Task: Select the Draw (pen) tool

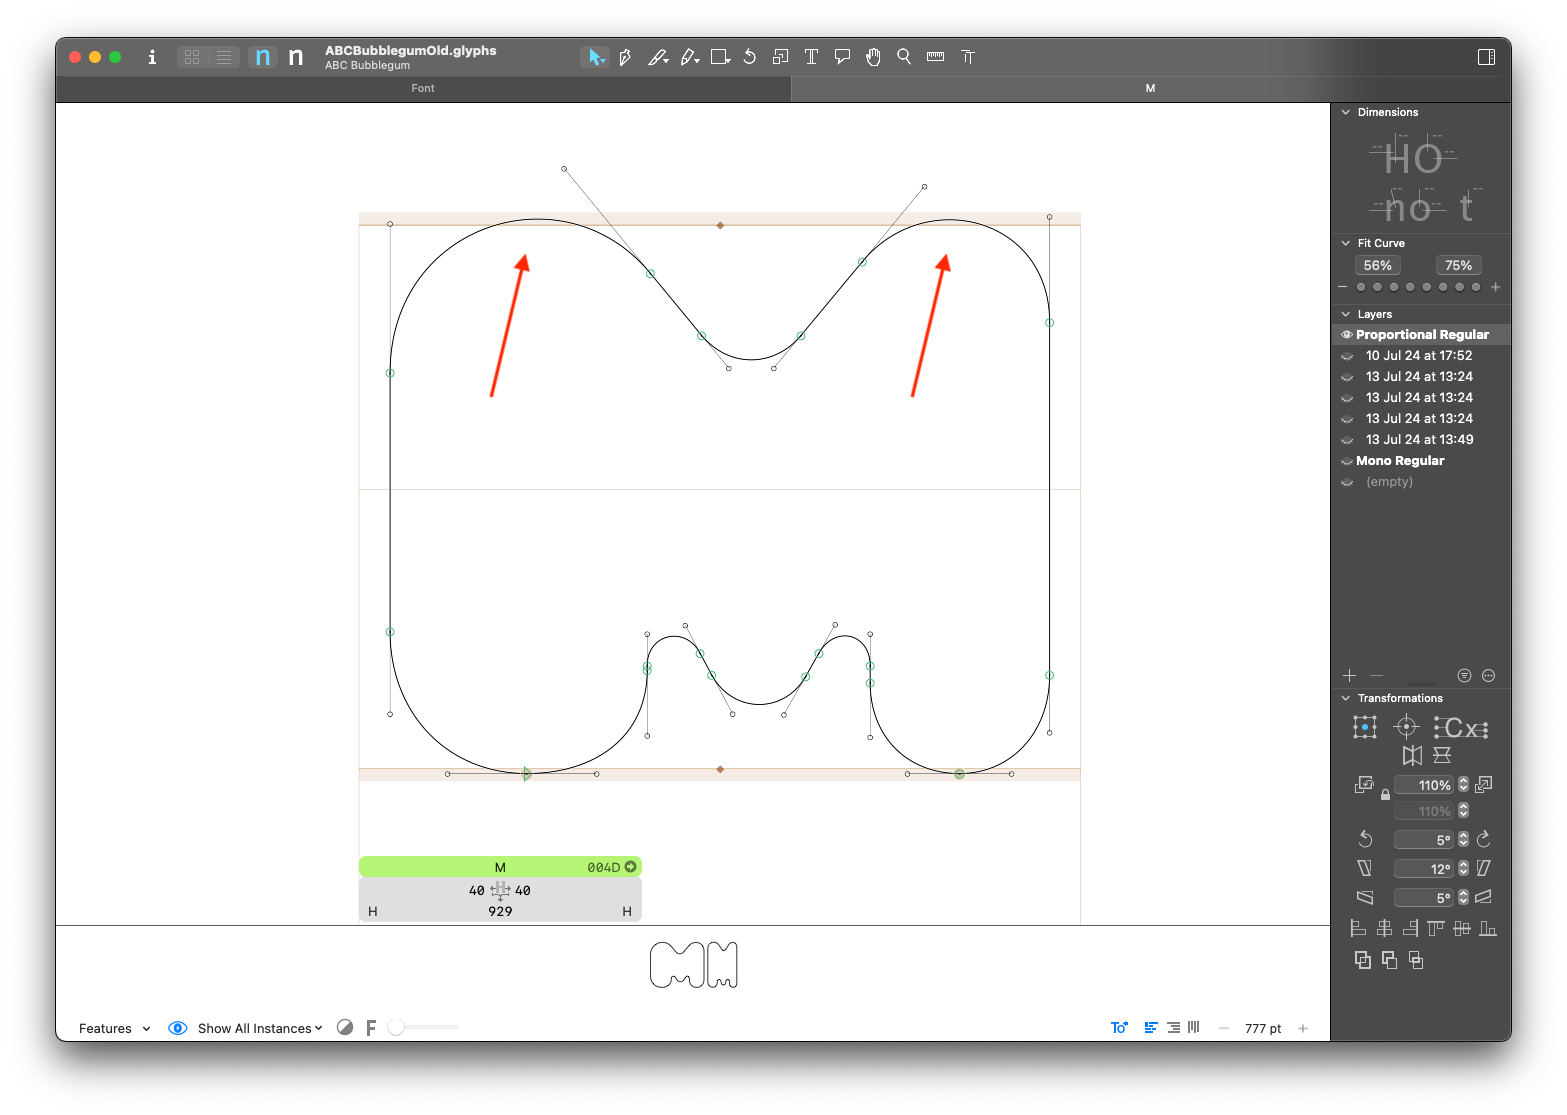Action: [x=626, y=57]
